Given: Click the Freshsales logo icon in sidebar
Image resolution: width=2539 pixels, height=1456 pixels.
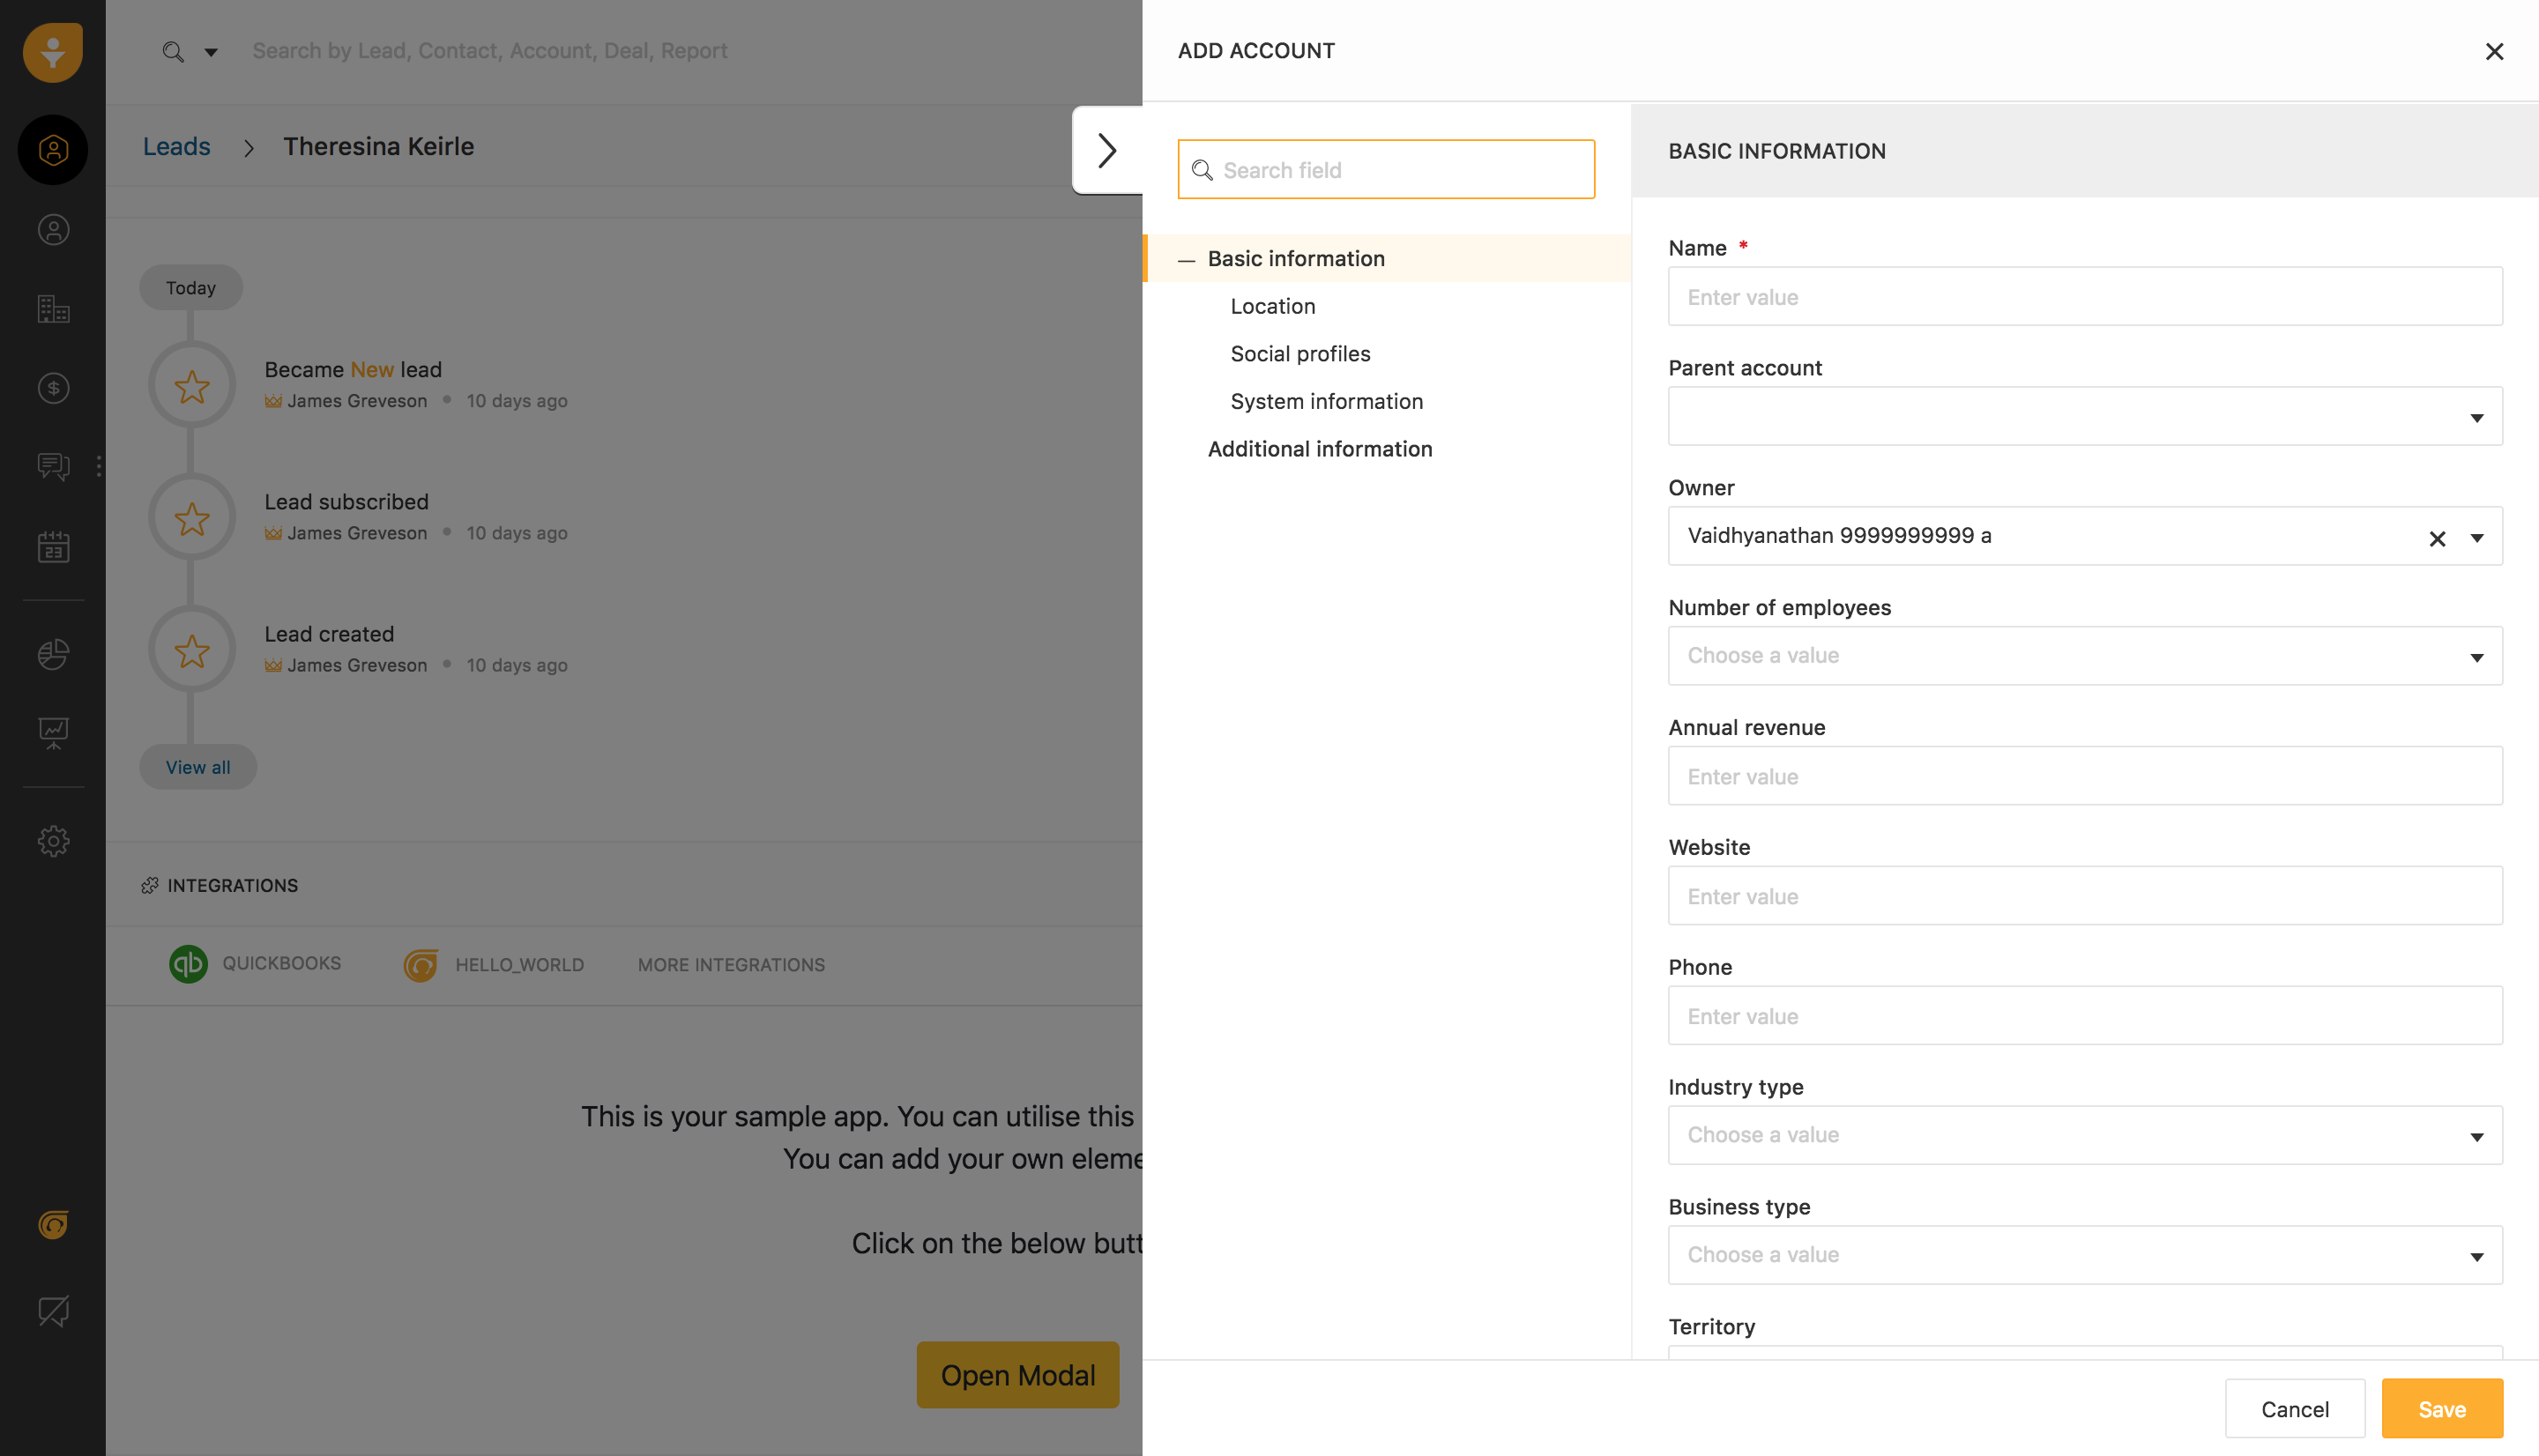Looking at the screenshot, I should 53,51.
